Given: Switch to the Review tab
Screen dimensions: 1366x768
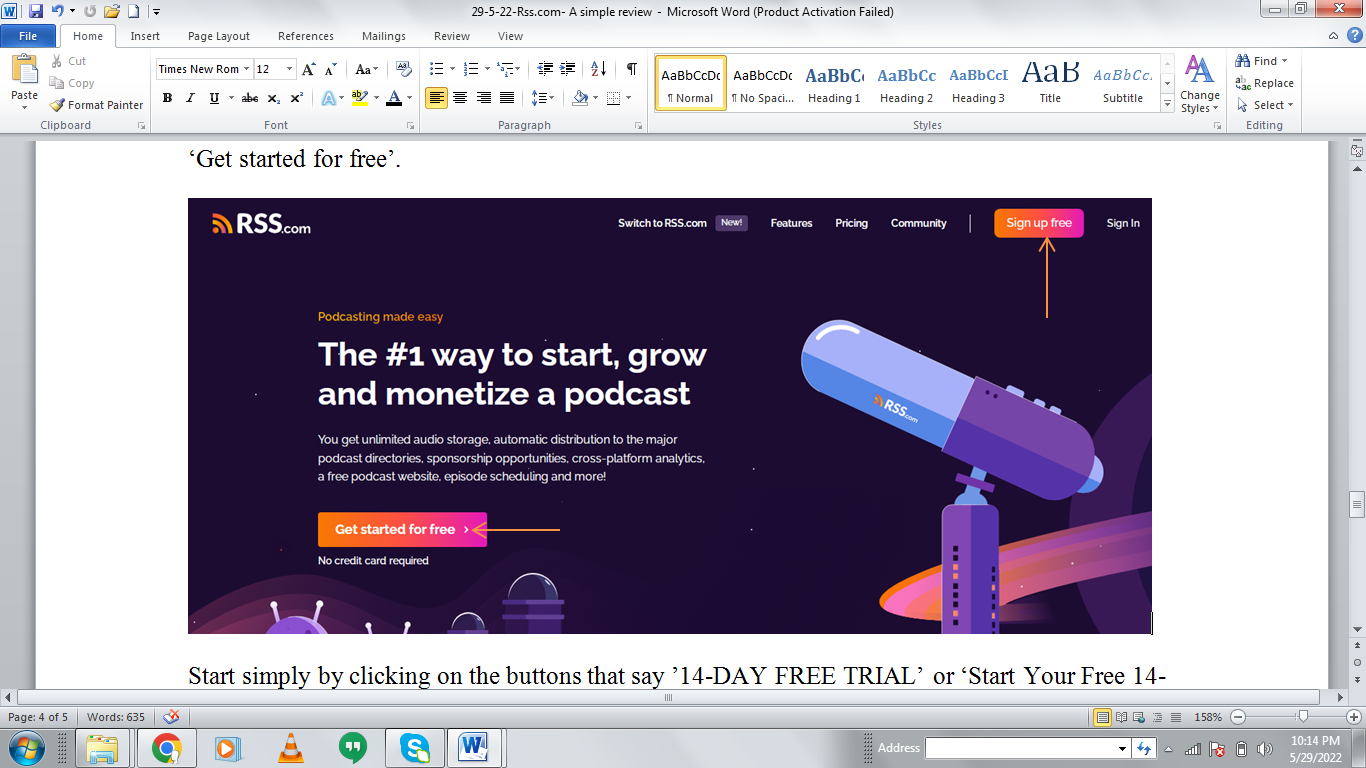Looking at the screenshot, I should 452,36.
